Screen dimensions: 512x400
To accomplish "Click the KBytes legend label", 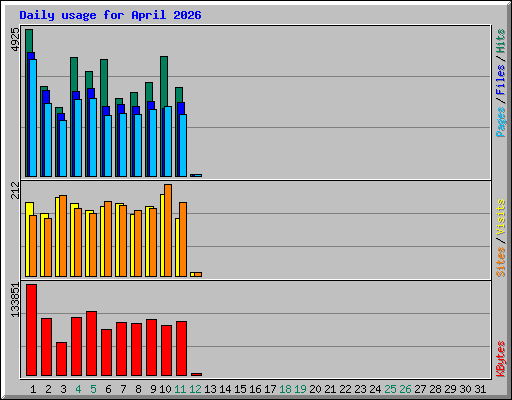I will pos(500,359).
